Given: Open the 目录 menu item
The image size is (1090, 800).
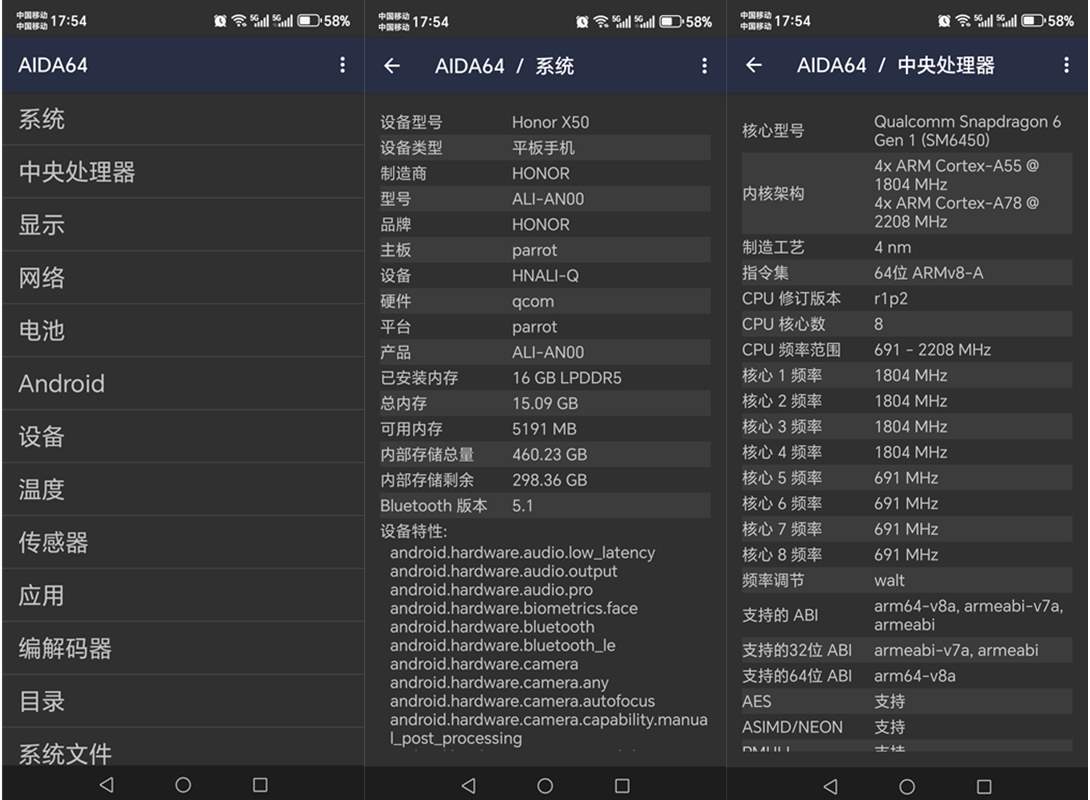Looking at the screenshot, I should (x=183, y=701).
